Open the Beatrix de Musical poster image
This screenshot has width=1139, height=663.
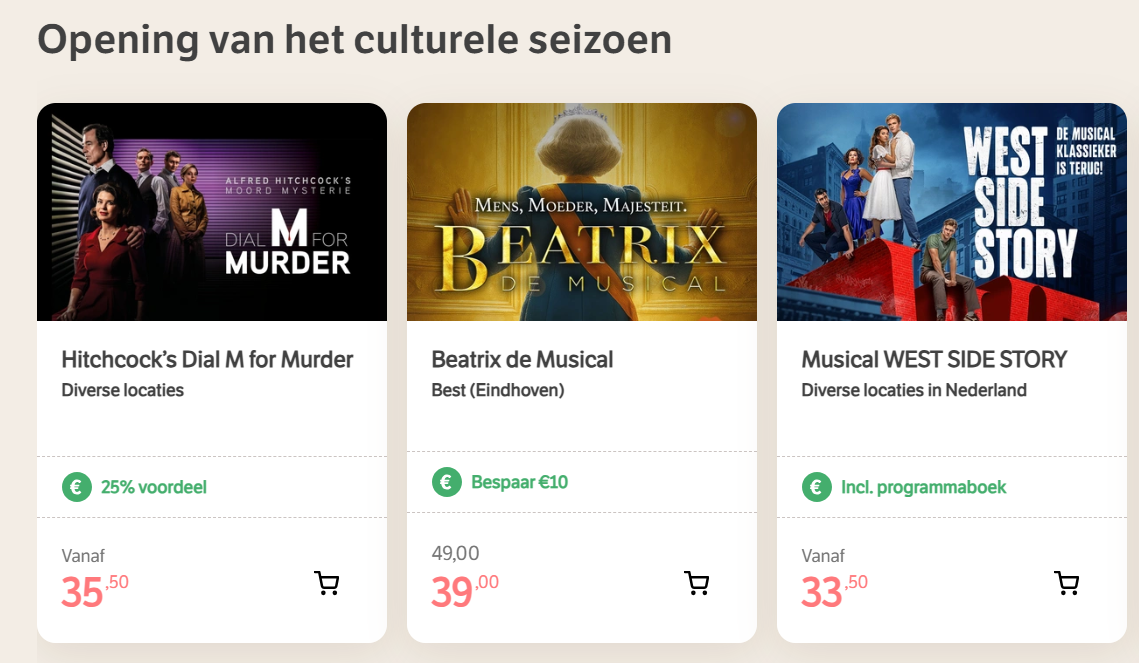click(582, 212)
